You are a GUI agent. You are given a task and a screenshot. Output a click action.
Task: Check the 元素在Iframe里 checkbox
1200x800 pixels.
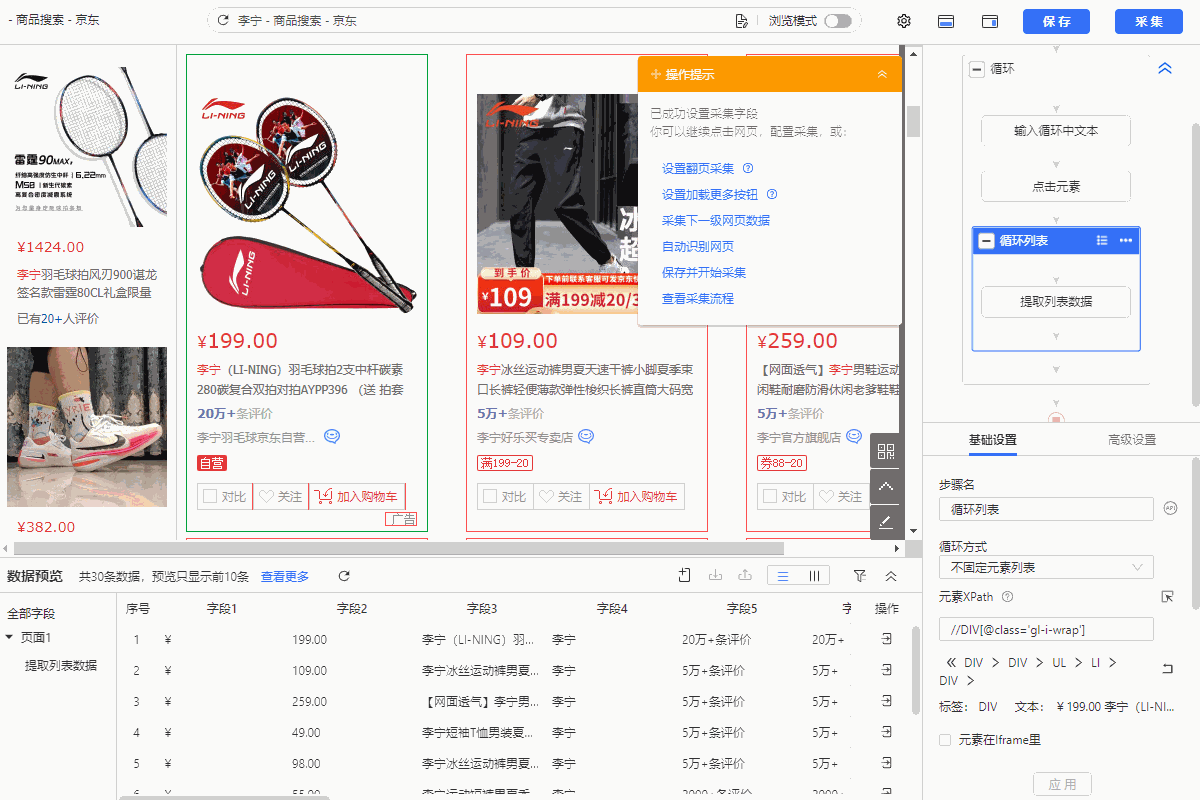click(x=945, y=740)
